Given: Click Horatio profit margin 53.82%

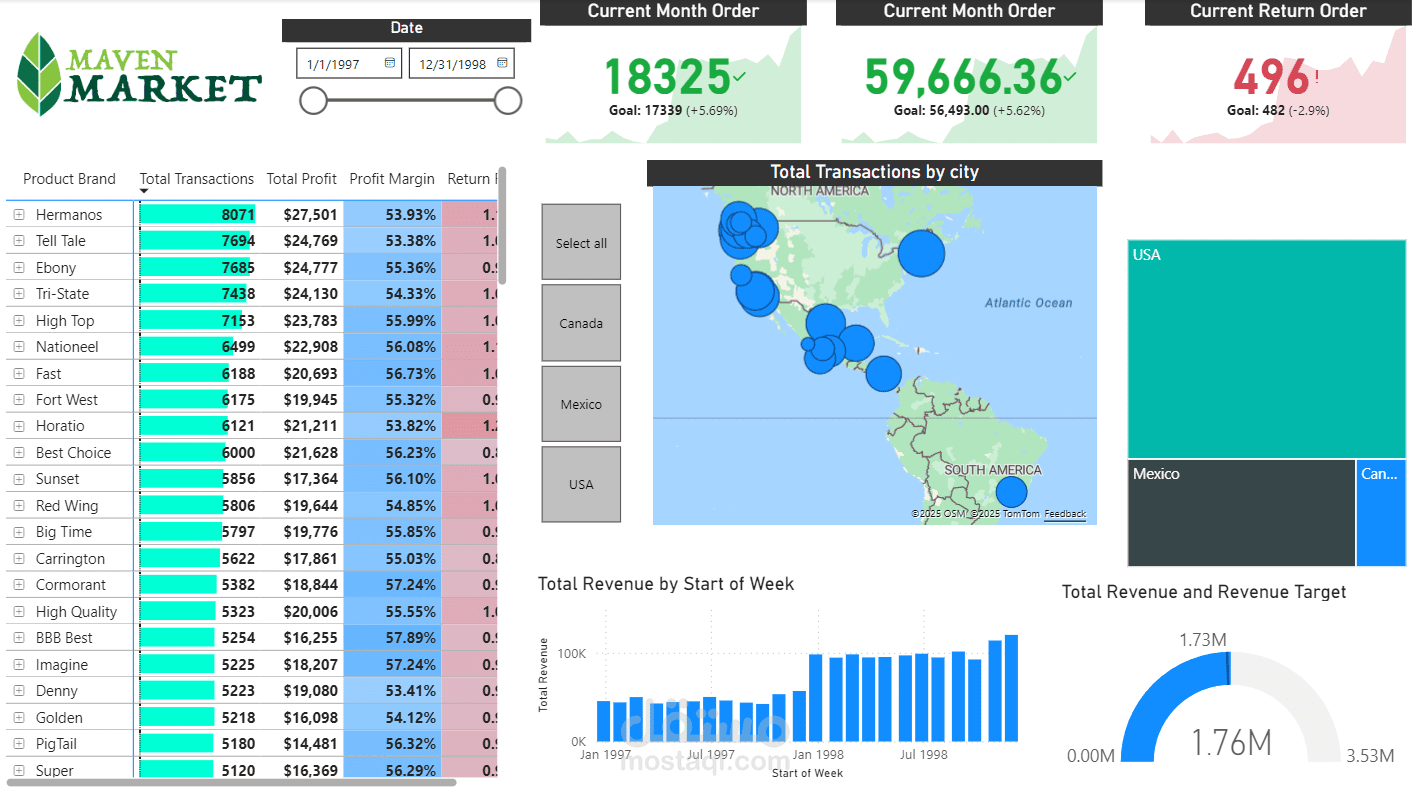Looking at the screenshot, I should tap(411, 425).
